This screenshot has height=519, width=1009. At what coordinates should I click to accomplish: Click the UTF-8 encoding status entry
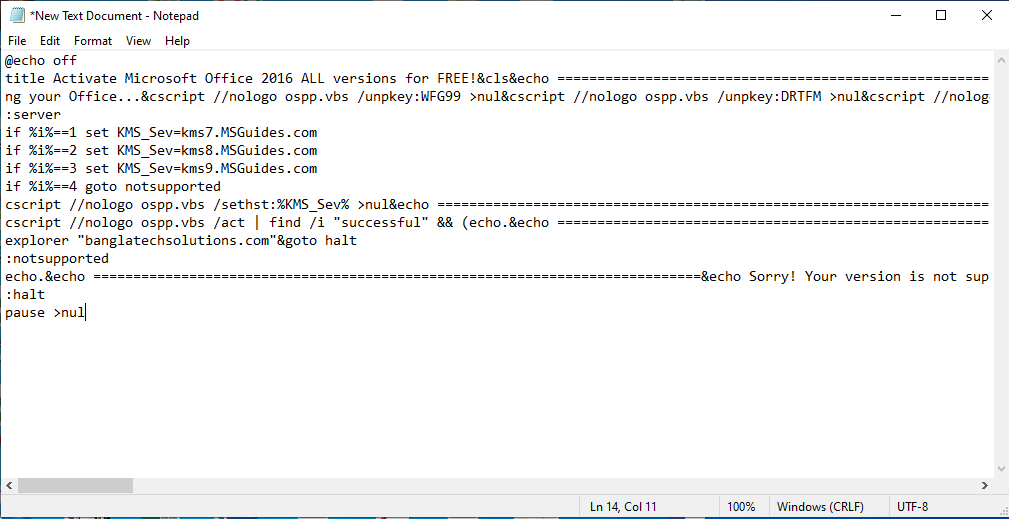coord(912,507)
